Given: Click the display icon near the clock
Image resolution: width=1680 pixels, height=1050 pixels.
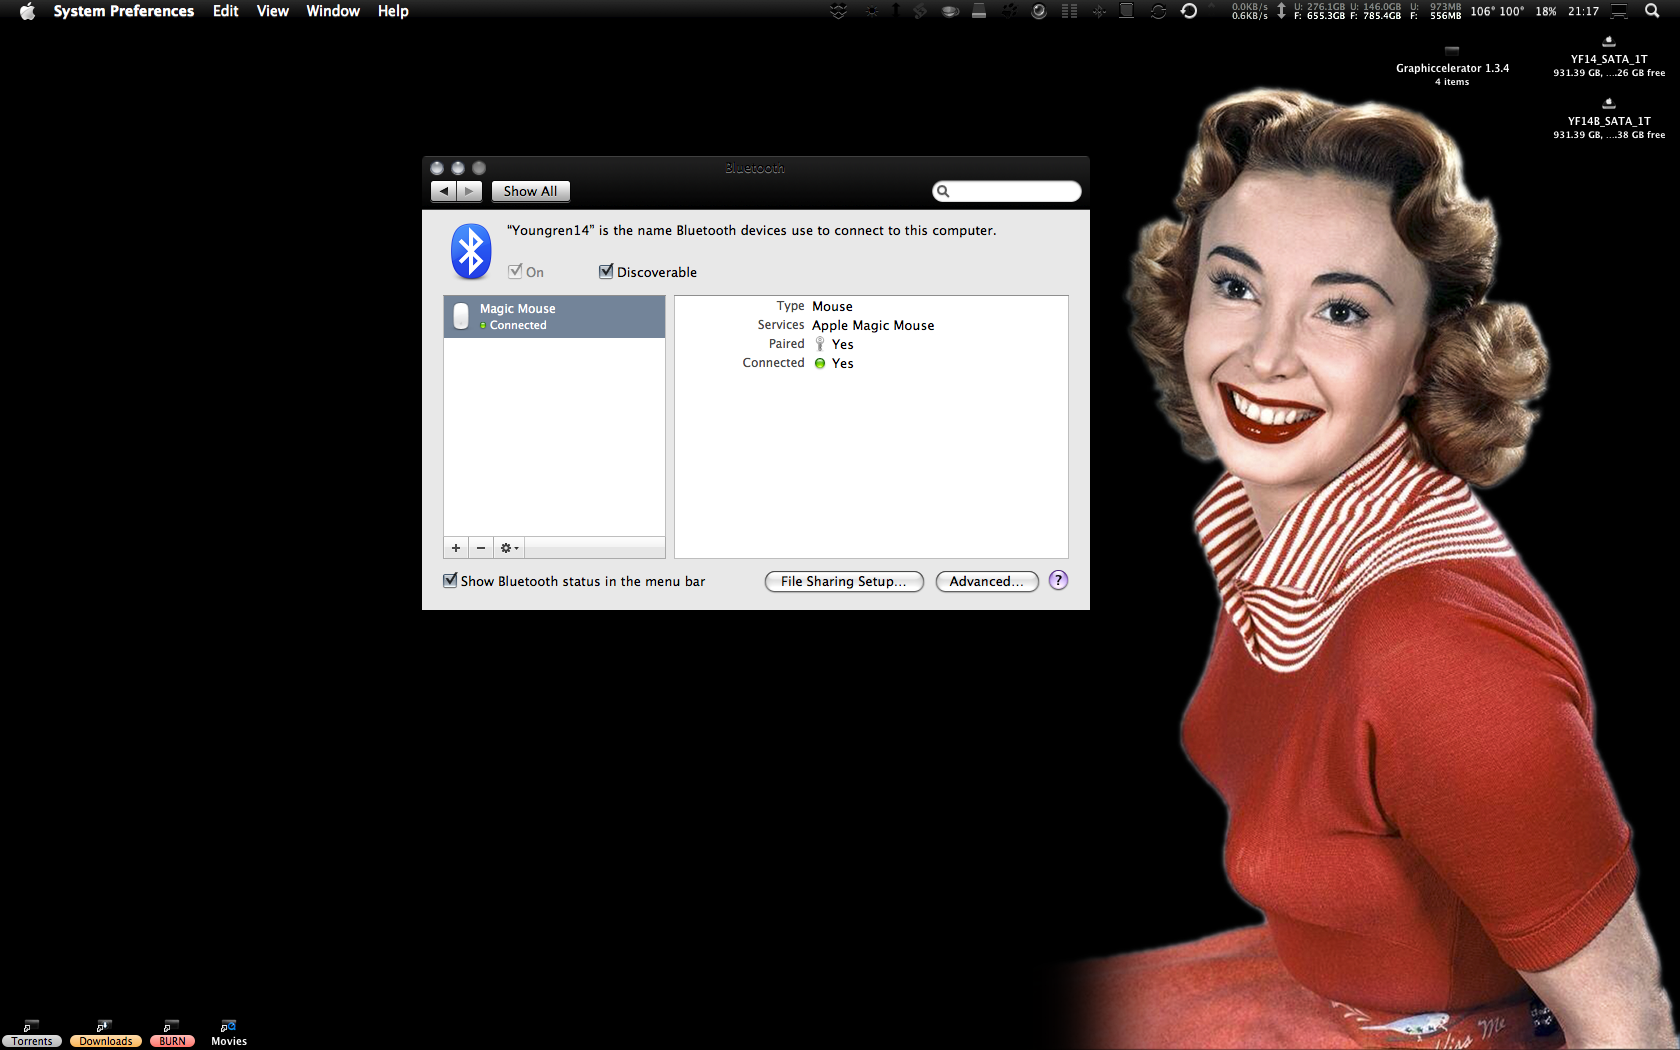Looking at the screenshot, I should click(x=1619, y=11).
